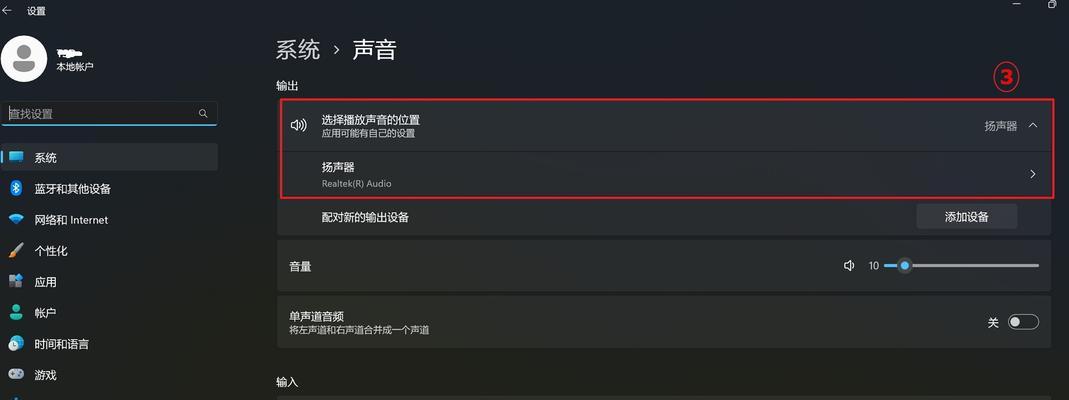The height and width of the screenshot is (400, 1069).
Task: Click the volume speaker mute icon
Action: point(849,266)
